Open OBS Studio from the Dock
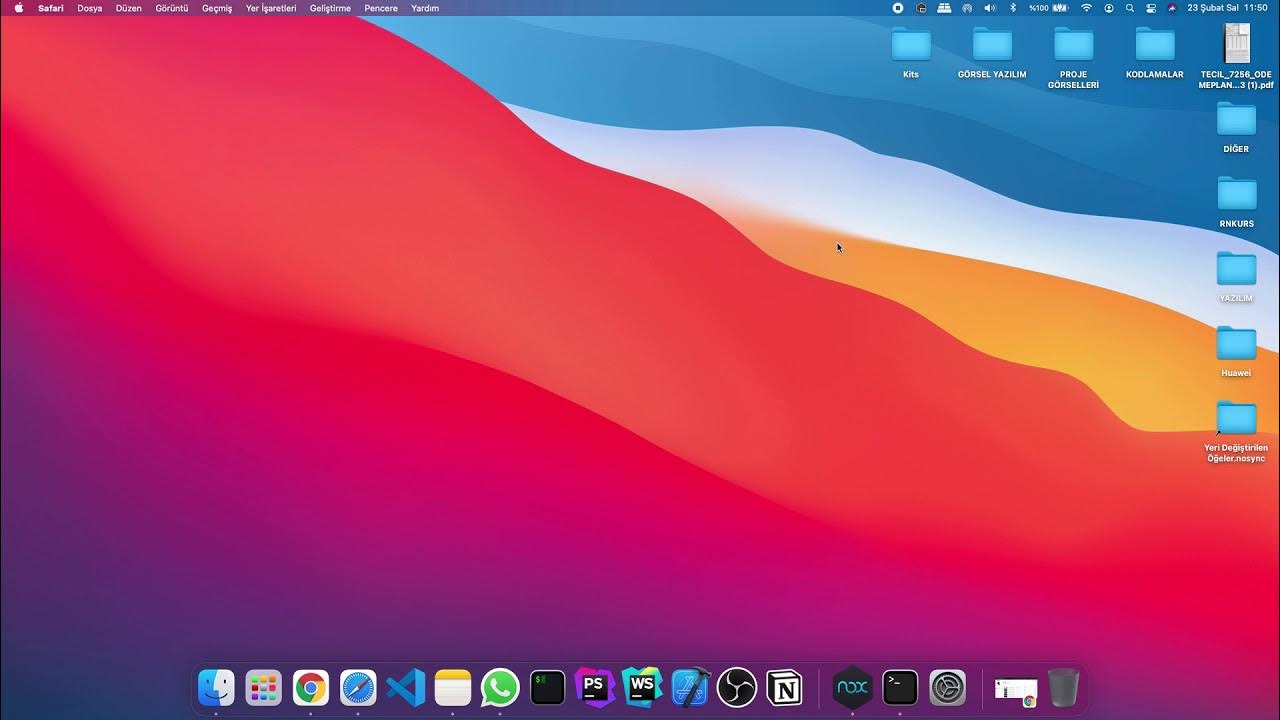 click(737, 688)
